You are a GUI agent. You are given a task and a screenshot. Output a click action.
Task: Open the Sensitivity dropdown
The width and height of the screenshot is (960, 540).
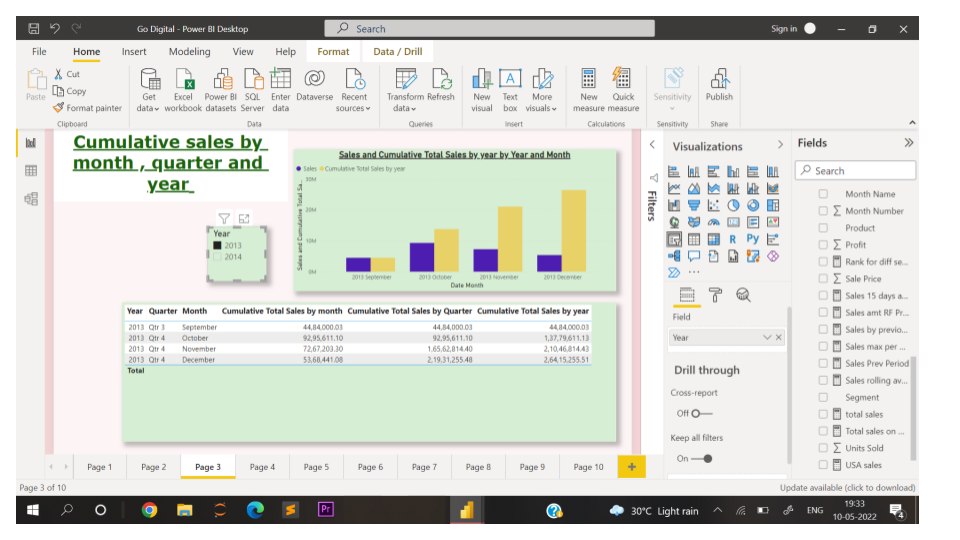[x=672, y=90]
